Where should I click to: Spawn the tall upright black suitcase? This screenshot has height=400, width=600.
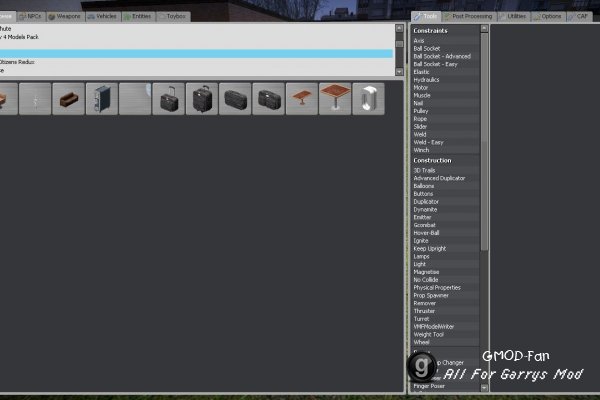(x=202, y=99)
